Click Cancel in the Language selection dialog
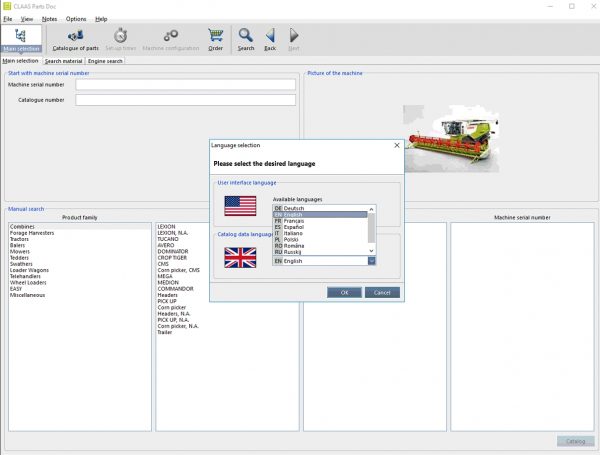600x455 pixels. tap(382, 292)
